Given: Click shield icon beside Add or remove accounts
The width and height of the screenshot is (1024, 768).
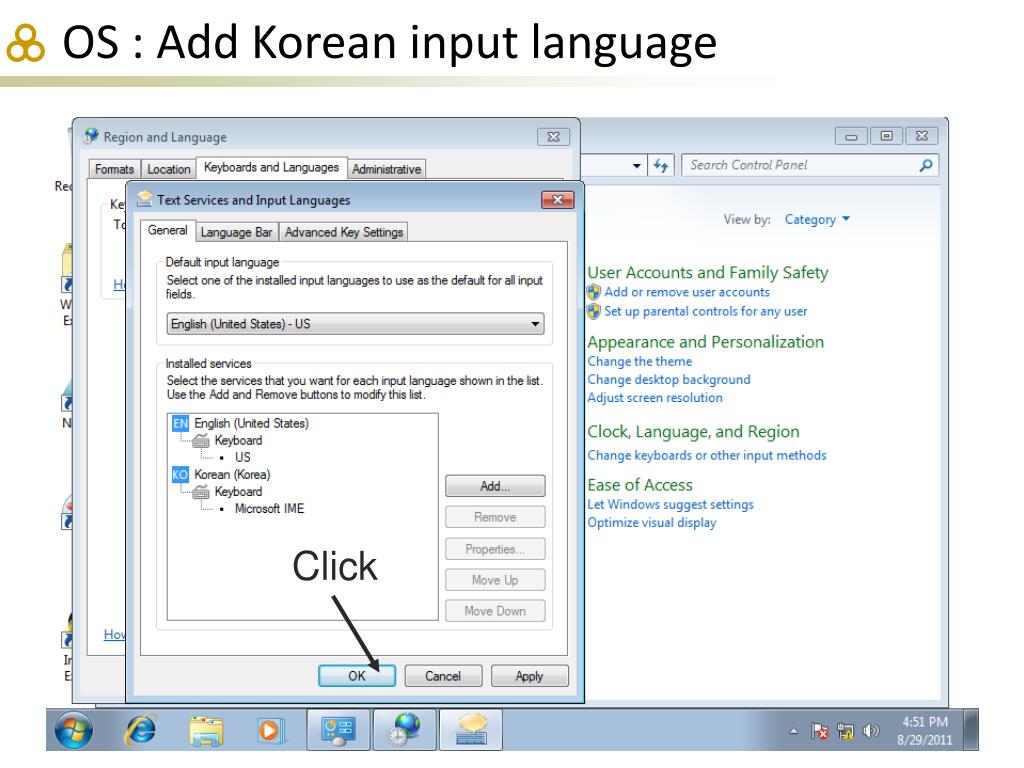Looking at the screenshot, I should 594,292.
